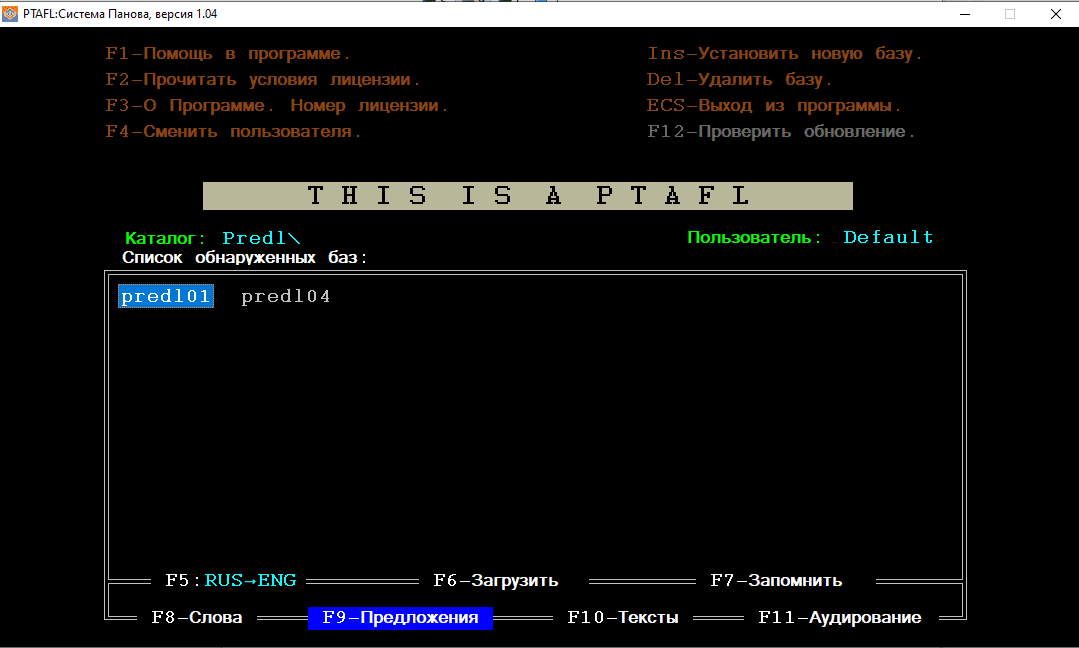Image resolution: width=1079 pixels, height=648 pixels.
Task: Read license terms via F2 item
Action: click(x=262, y=80)
